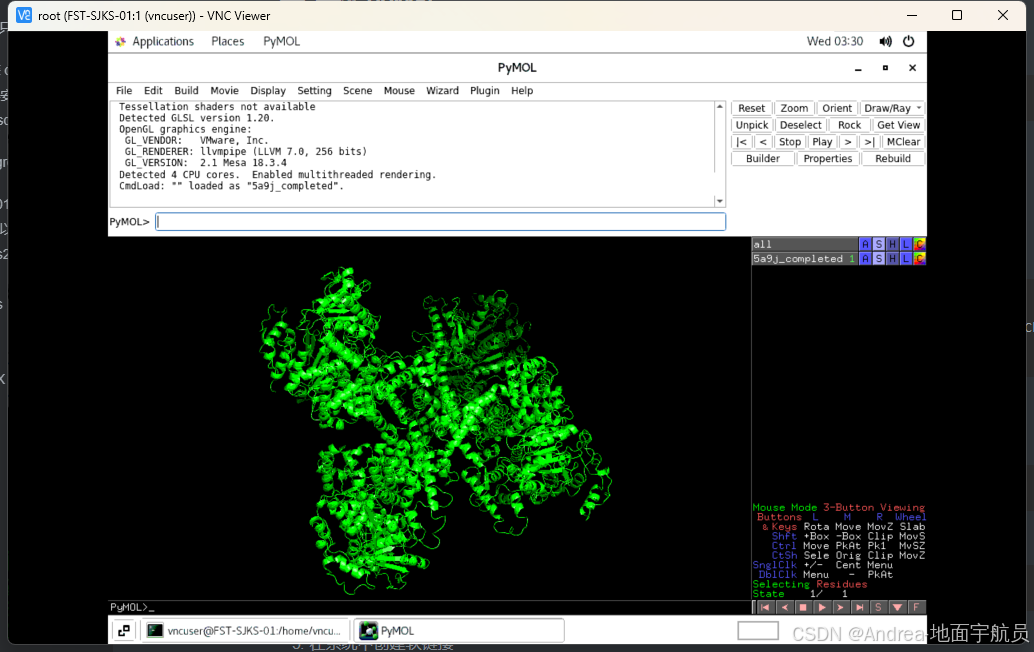1034x652 pixels.
Task: Click the > next frame button
Action: (848, 142)
